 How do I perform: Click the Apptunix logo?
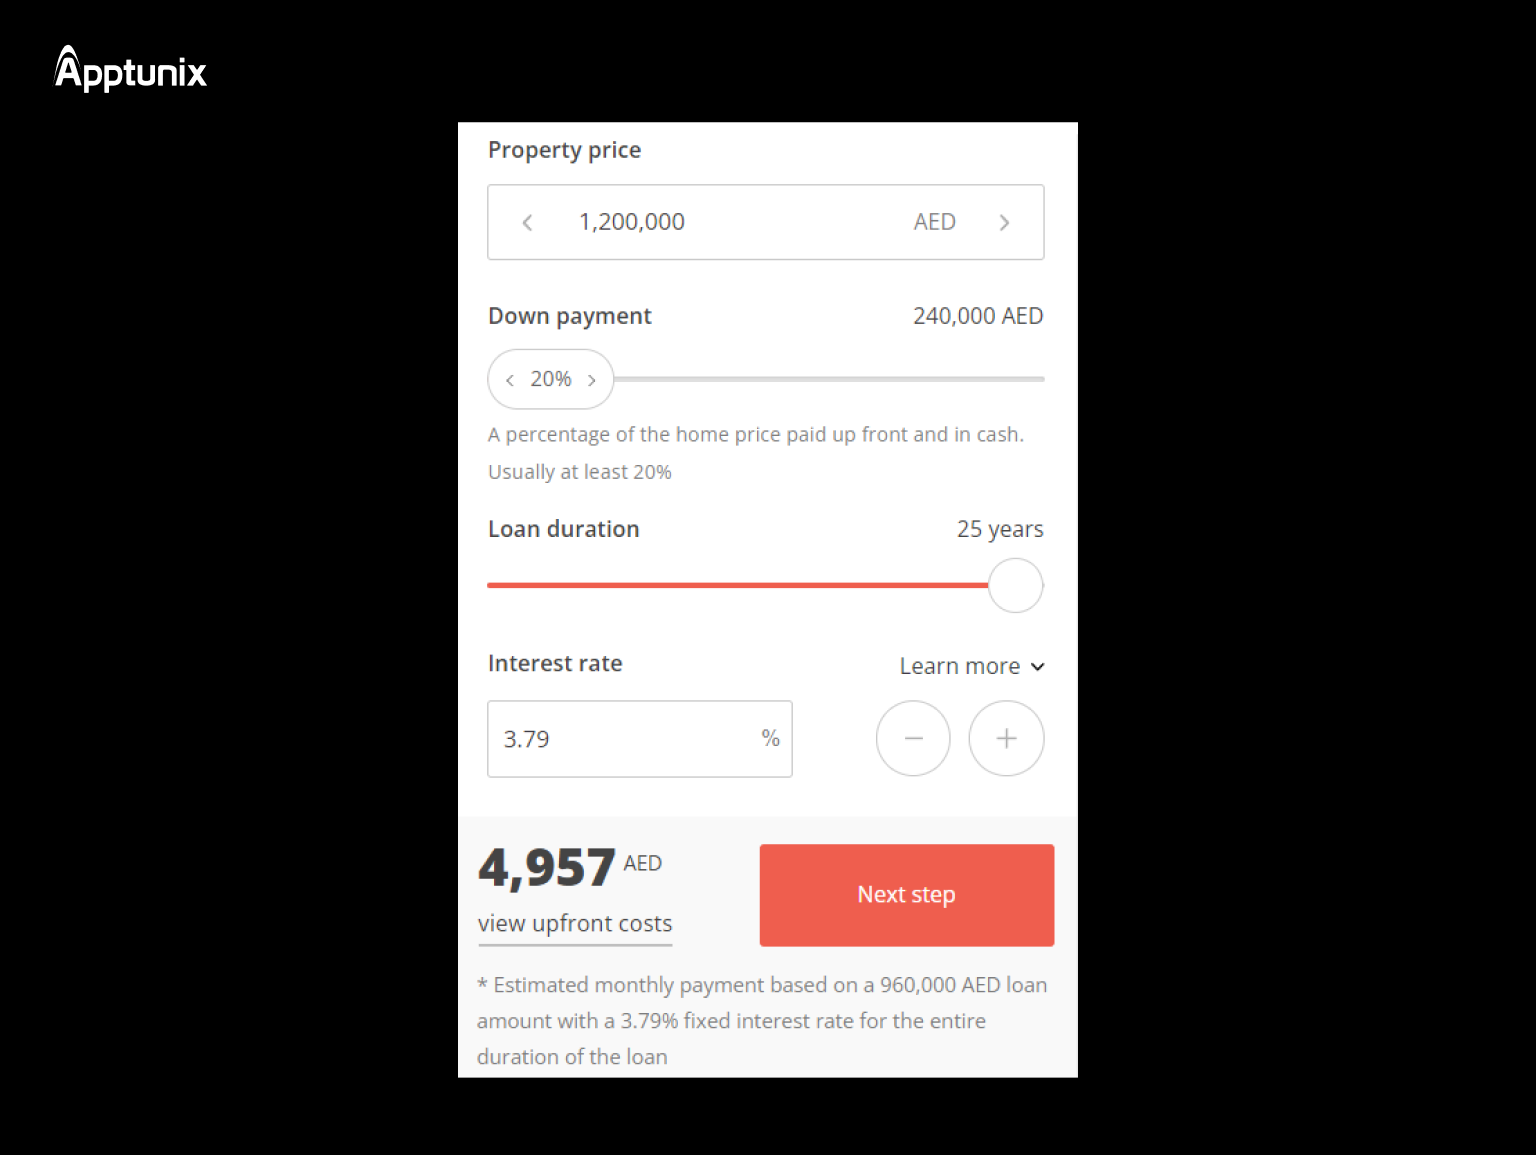pos(130,69)
